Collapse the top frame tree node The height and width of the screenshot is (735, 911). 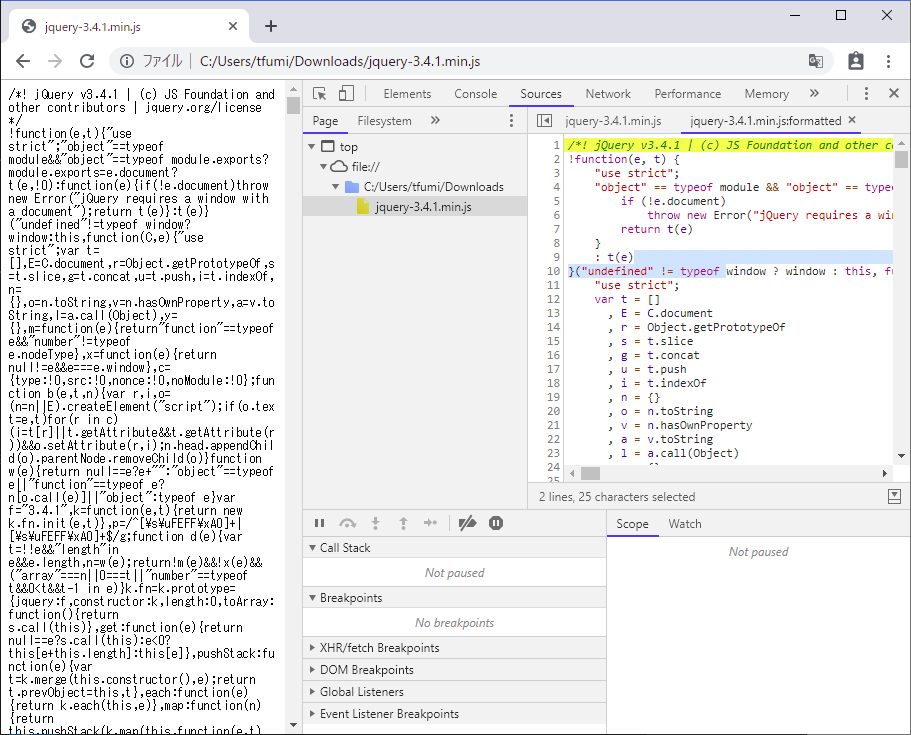pos(312,146)
